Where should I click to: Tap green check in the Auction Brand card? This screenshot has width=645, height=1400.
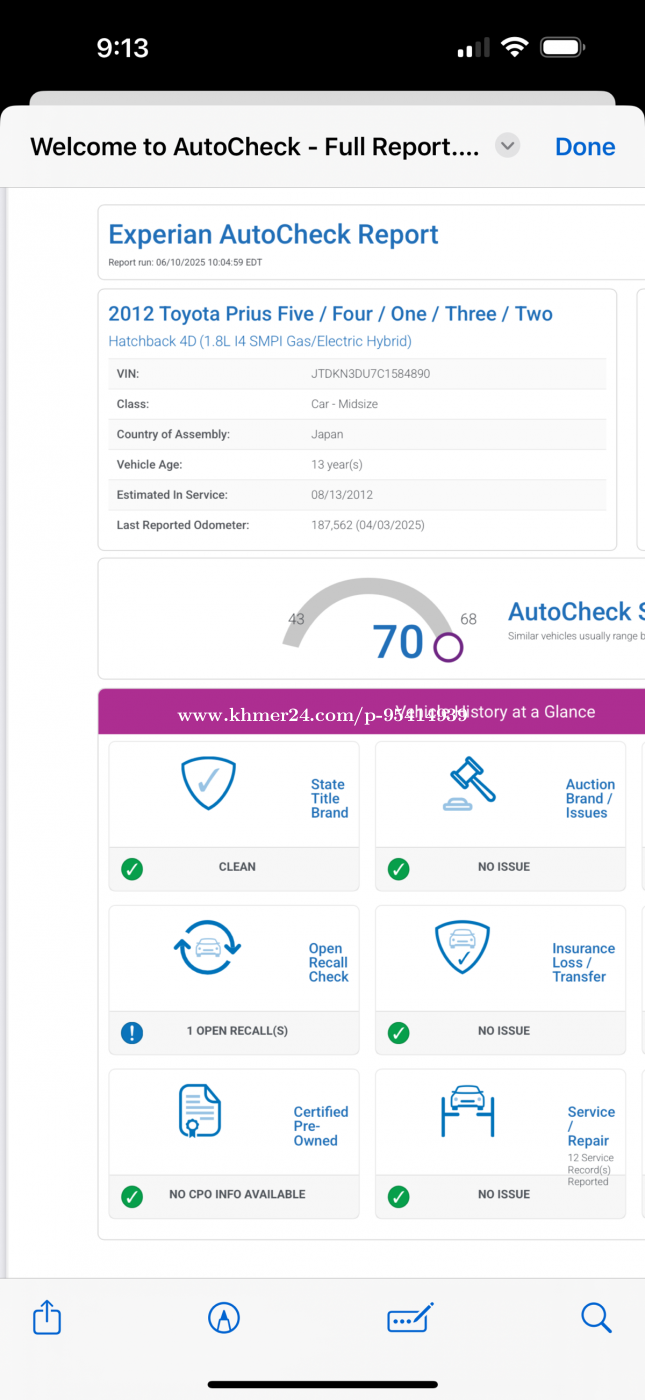[398, 869]
